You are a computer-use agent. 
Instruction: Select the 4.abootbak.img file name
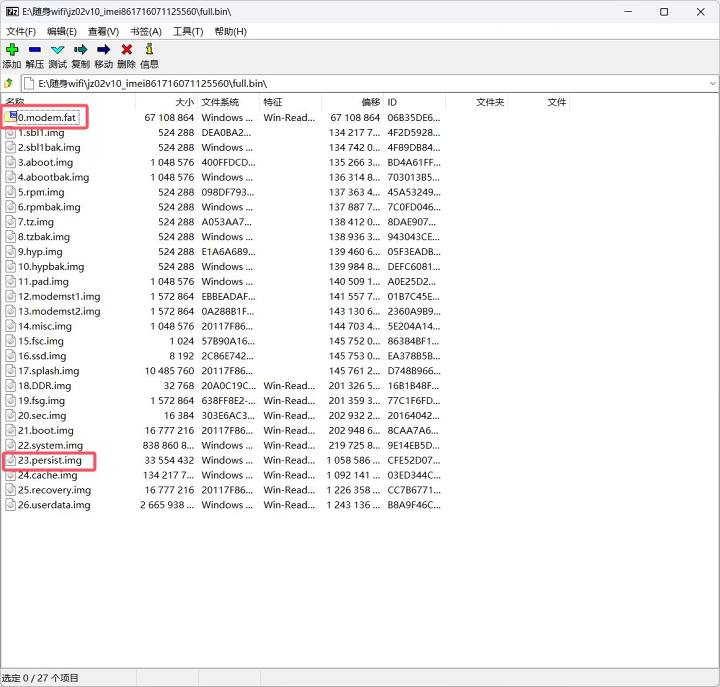click(54, 177)
